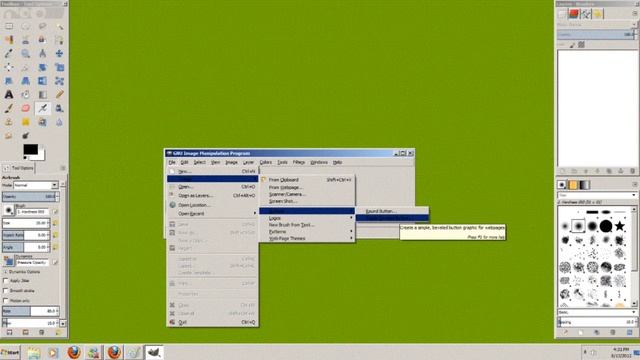Select the Airbrush tool
The width and height of the screenshot is (640, 360).
point(42,108)
